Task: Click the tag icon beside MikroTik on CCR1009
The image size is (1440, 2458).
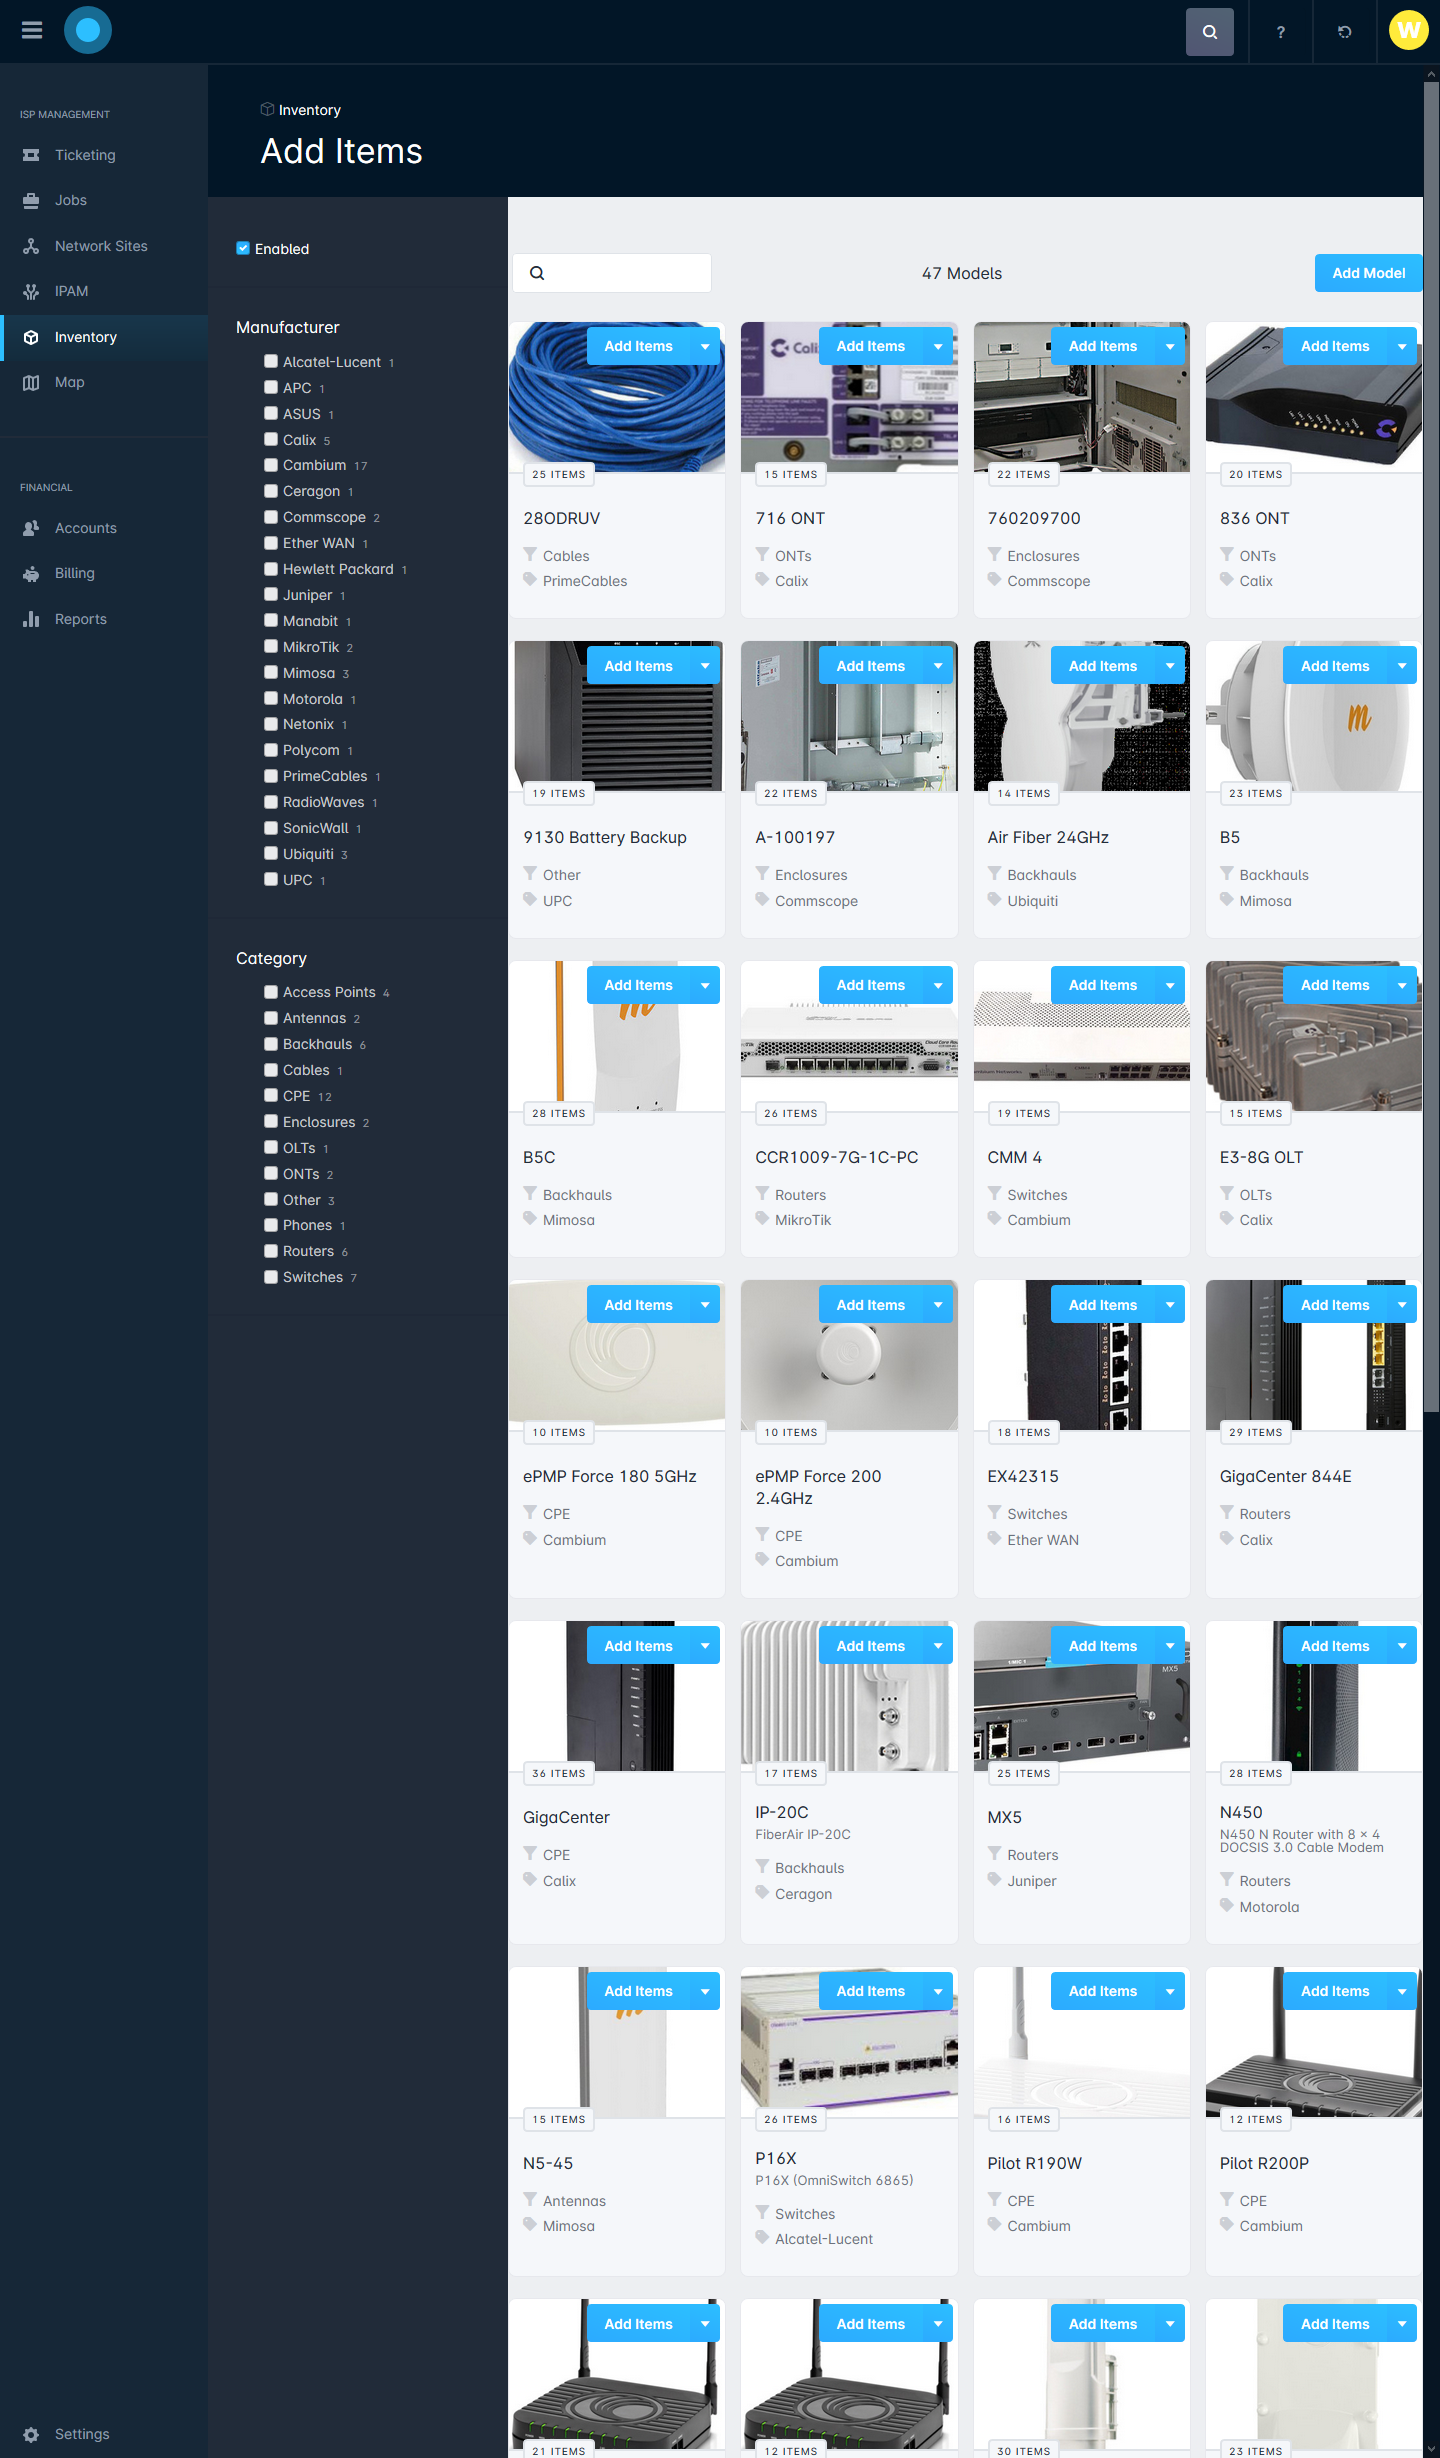Action: pos(762,1218)
